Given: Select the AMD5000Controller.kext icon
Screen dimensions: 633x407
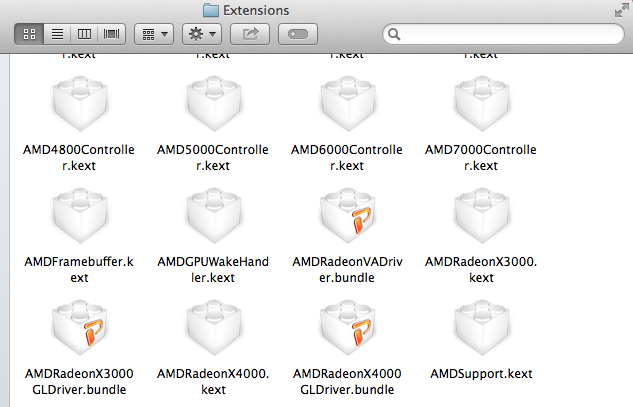Looking at the screenshot, I should (x=214, y=103).
